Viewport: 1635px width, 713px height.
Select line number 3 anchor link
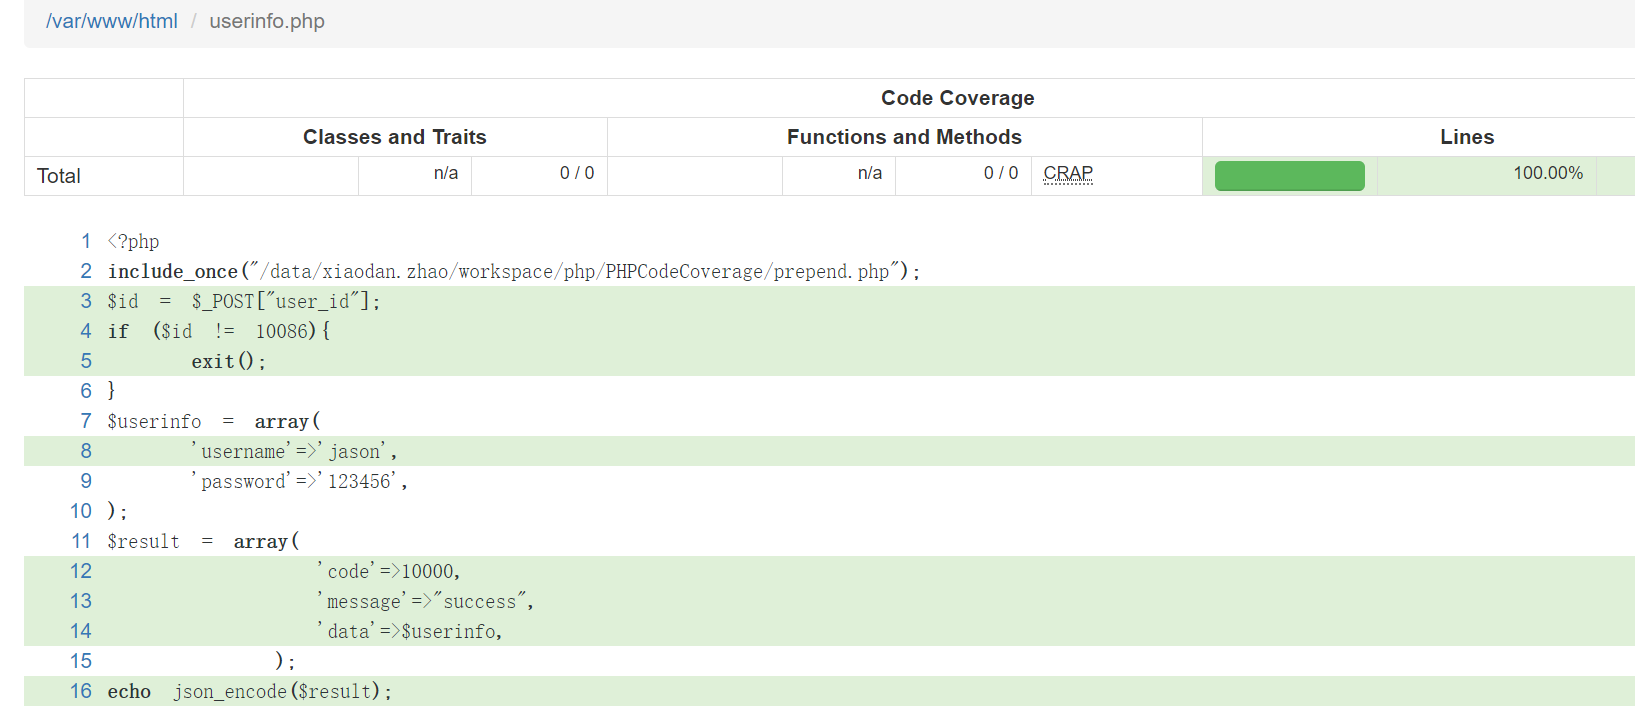[86, 301]
